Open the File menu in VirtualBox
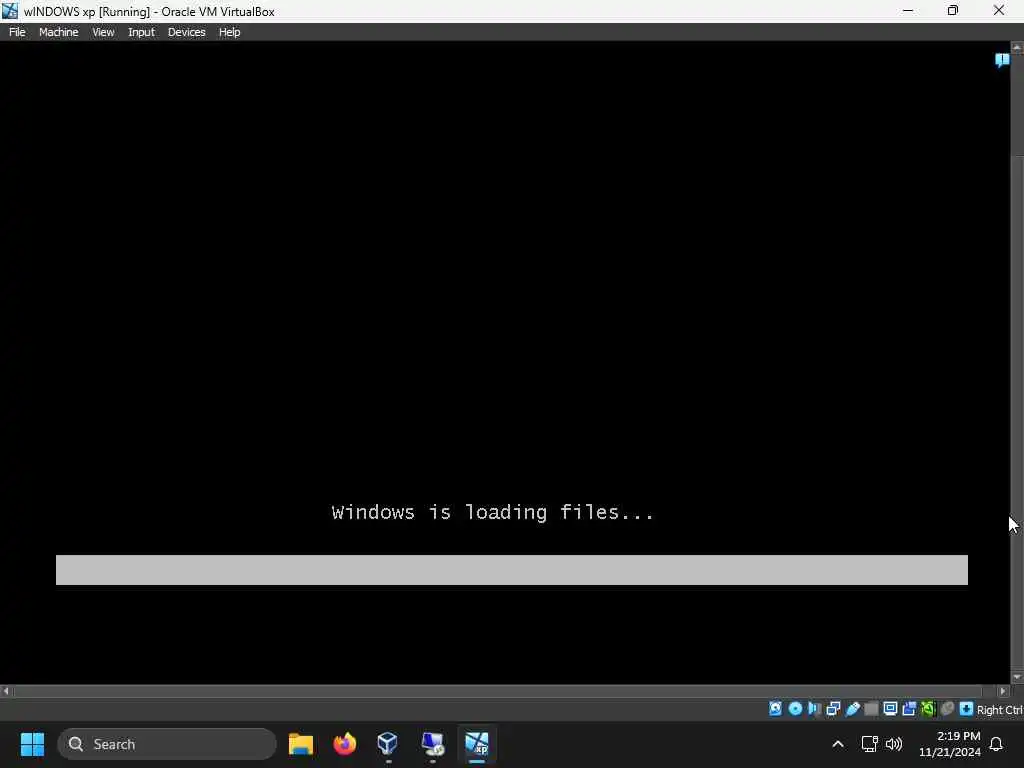This screenshot has width=1024, height=768. [17, 32]
